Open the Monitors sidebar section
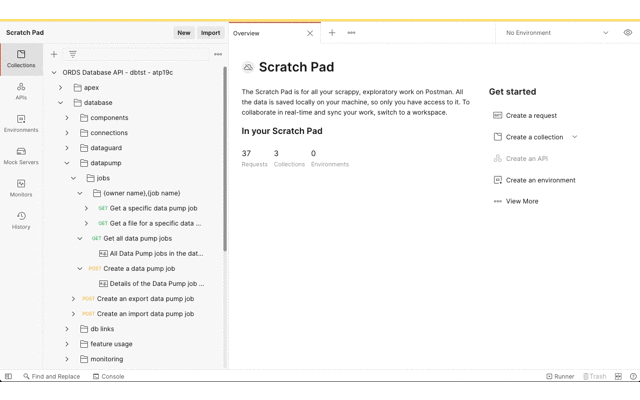The width and height of the screenshot is (640, 400). [x=21, y=187]
